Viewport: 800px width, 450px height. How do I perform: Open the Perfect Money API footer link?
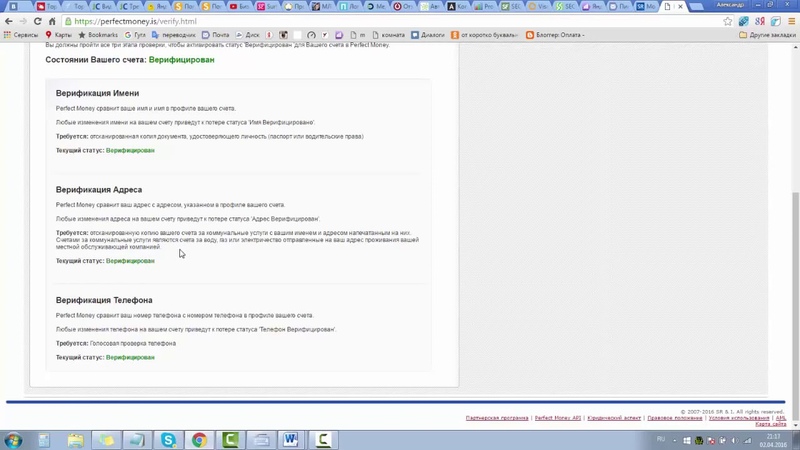(557, 418)
